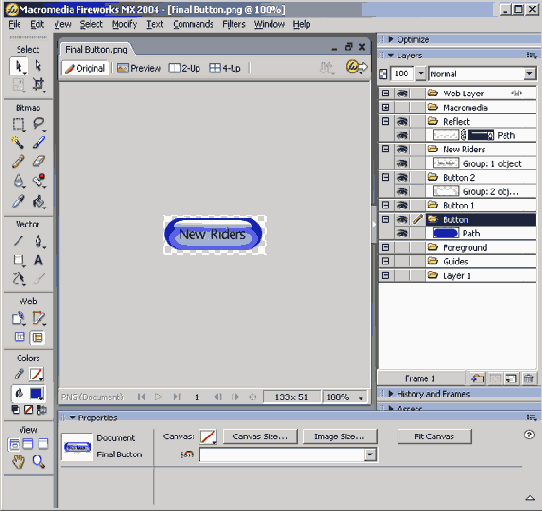The image size is (542, 511).
Task: Select the Pointer tool
Action: click(18, 66)
